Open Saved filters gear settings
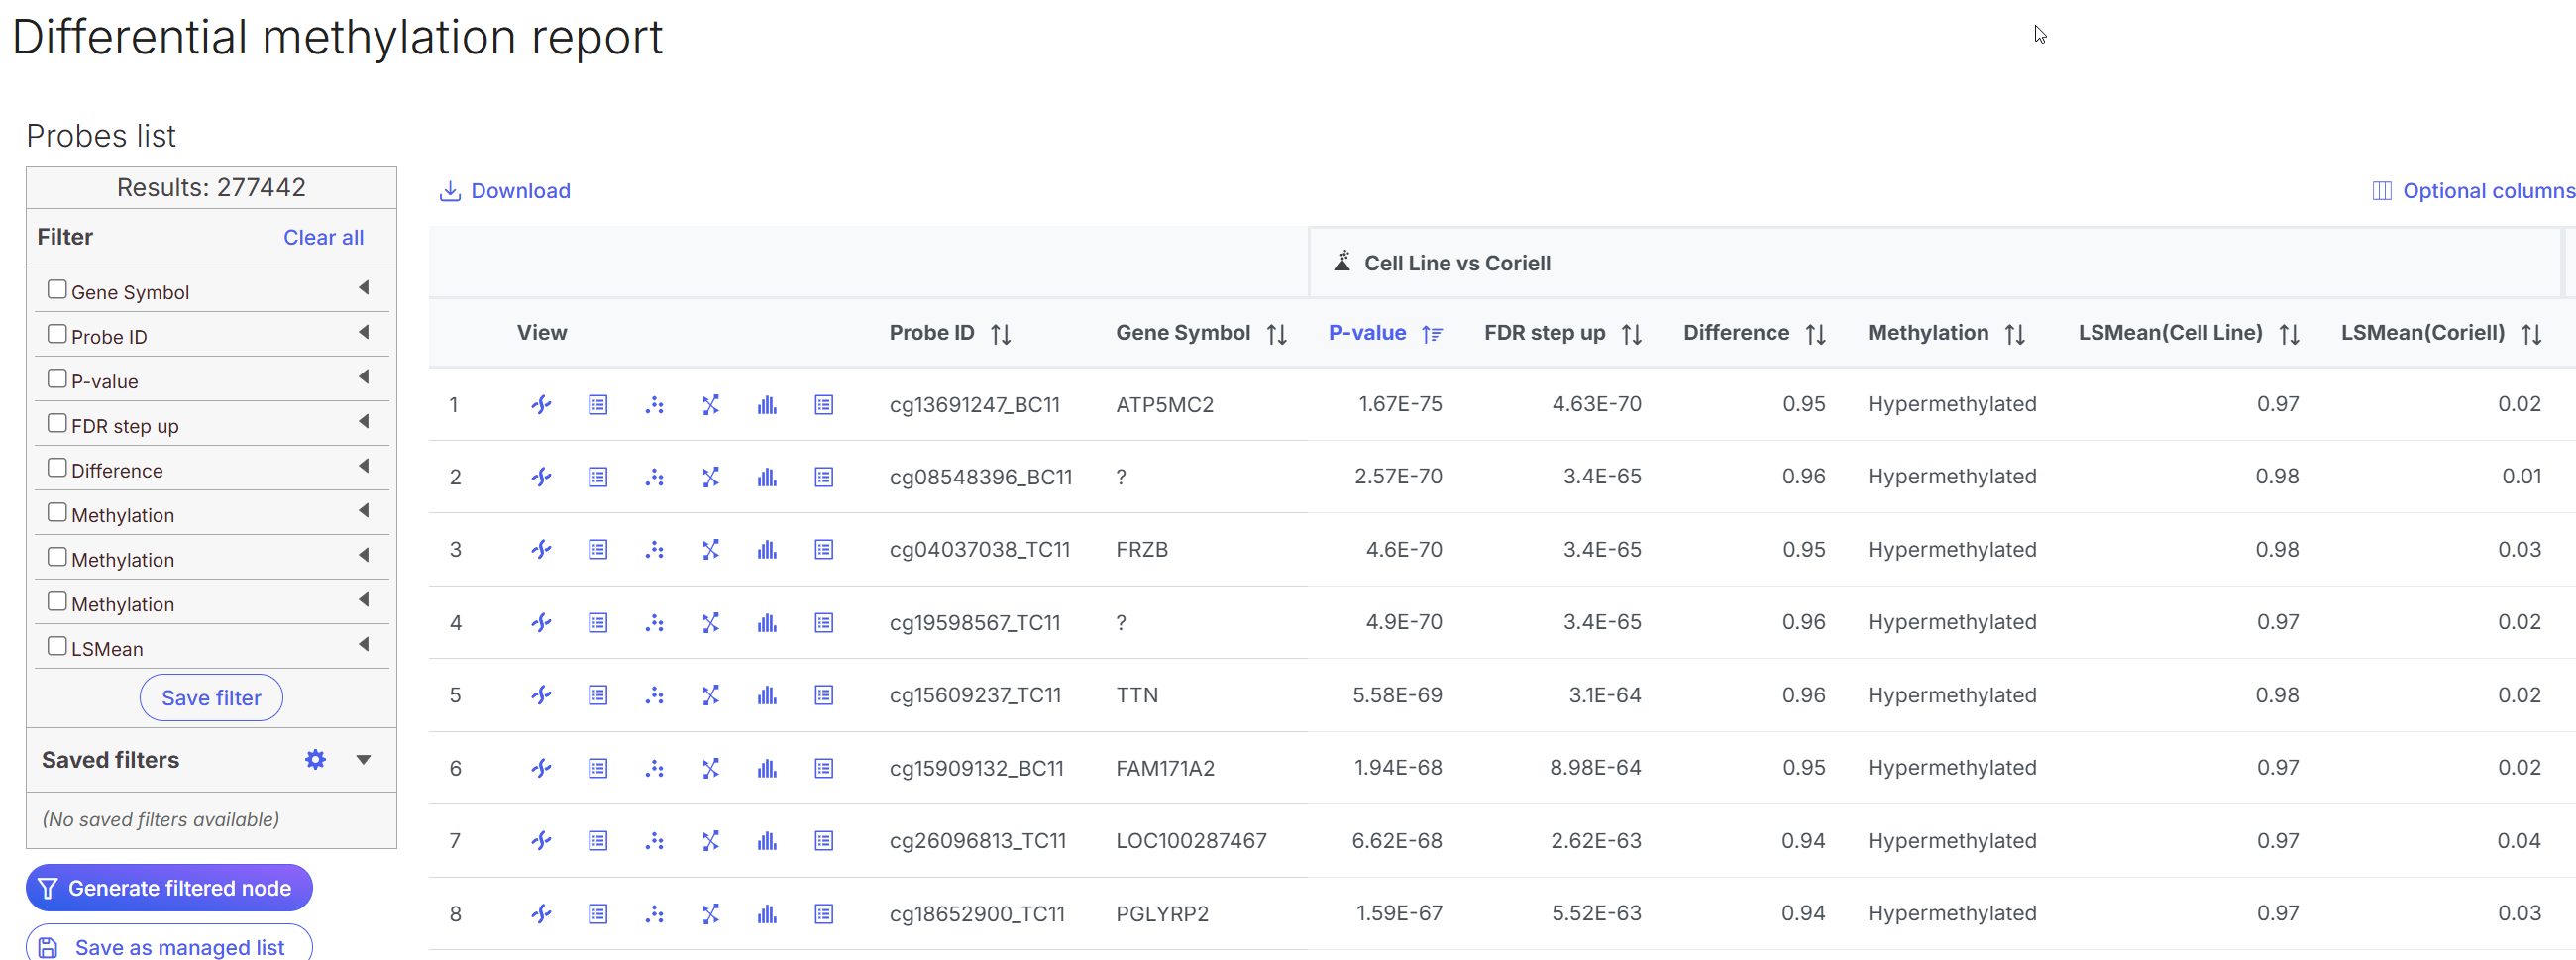 click(315, 760)
